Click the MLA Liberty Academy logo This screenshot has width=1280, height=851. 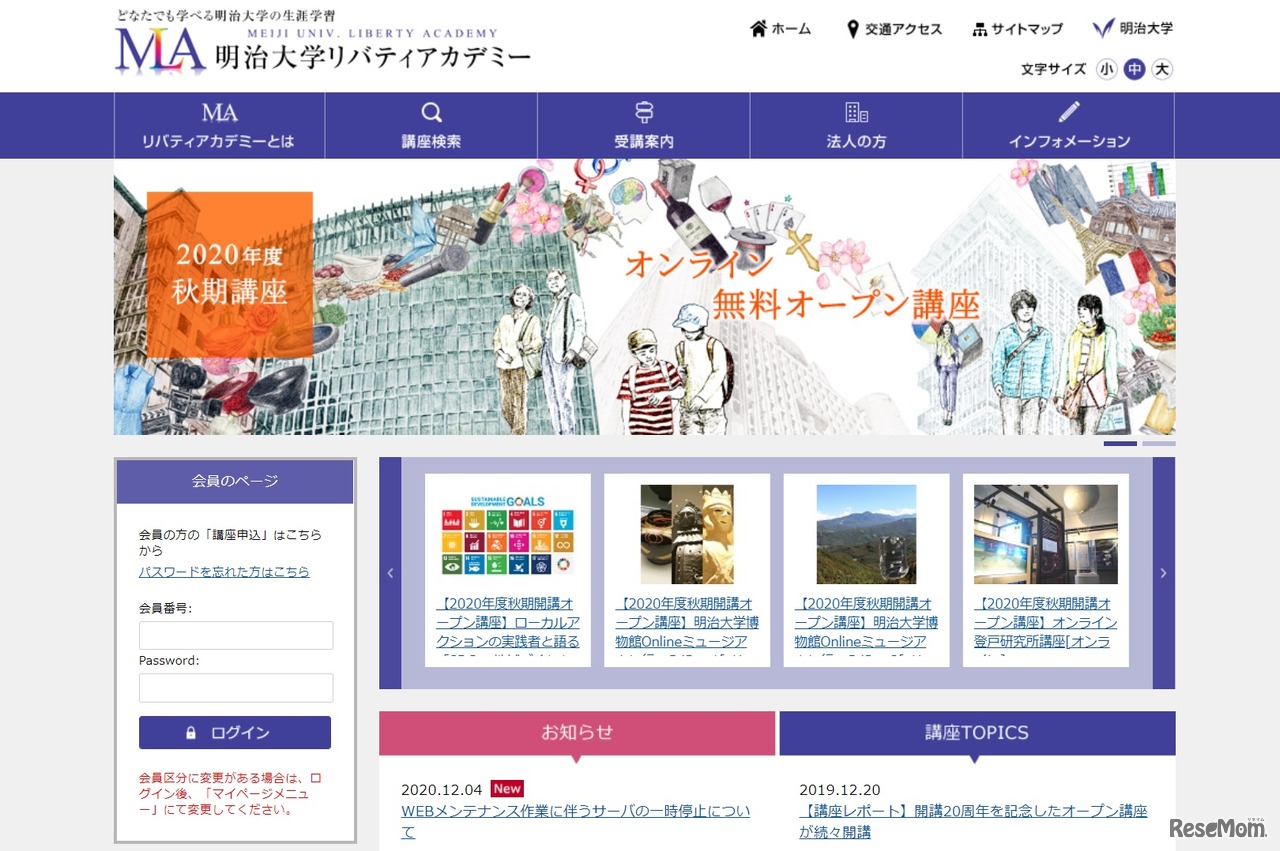click(x=323, y=50)
